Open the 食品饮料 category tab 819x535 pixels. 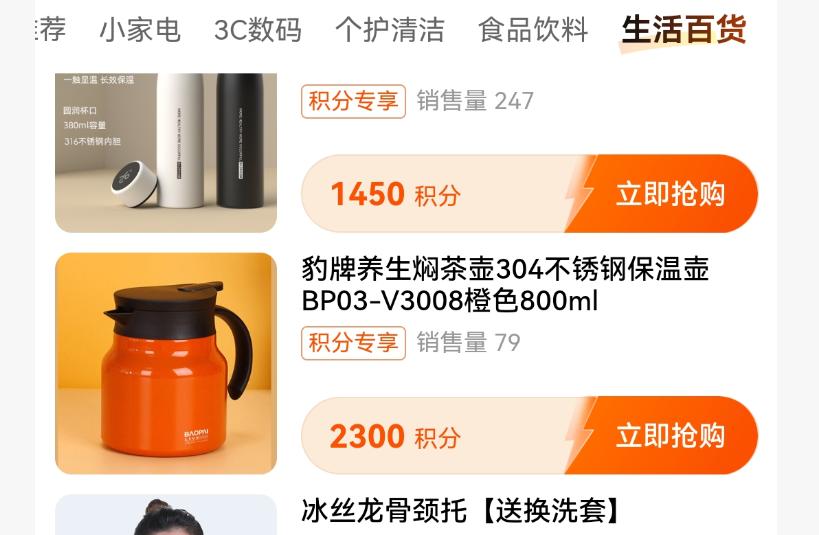[533, 29]
